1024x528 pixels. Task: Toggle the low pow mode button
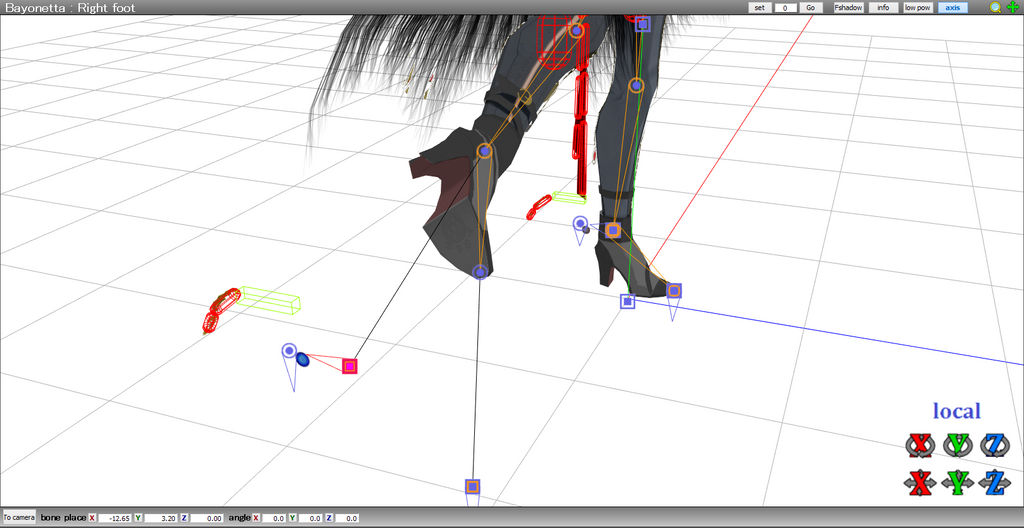click(918, 8)
